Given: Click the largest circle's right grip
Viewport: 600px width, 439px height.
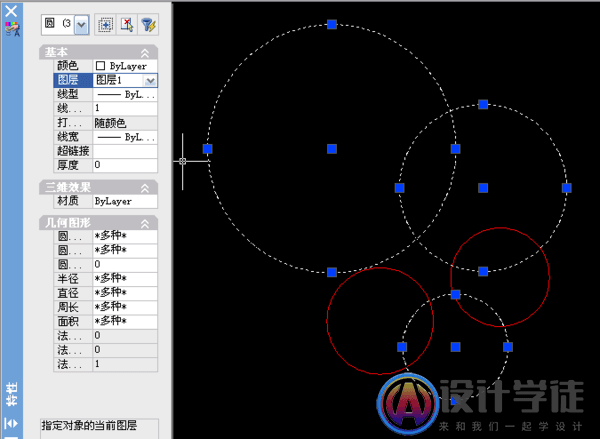Looking at the screenshot, I should [455, 149].
